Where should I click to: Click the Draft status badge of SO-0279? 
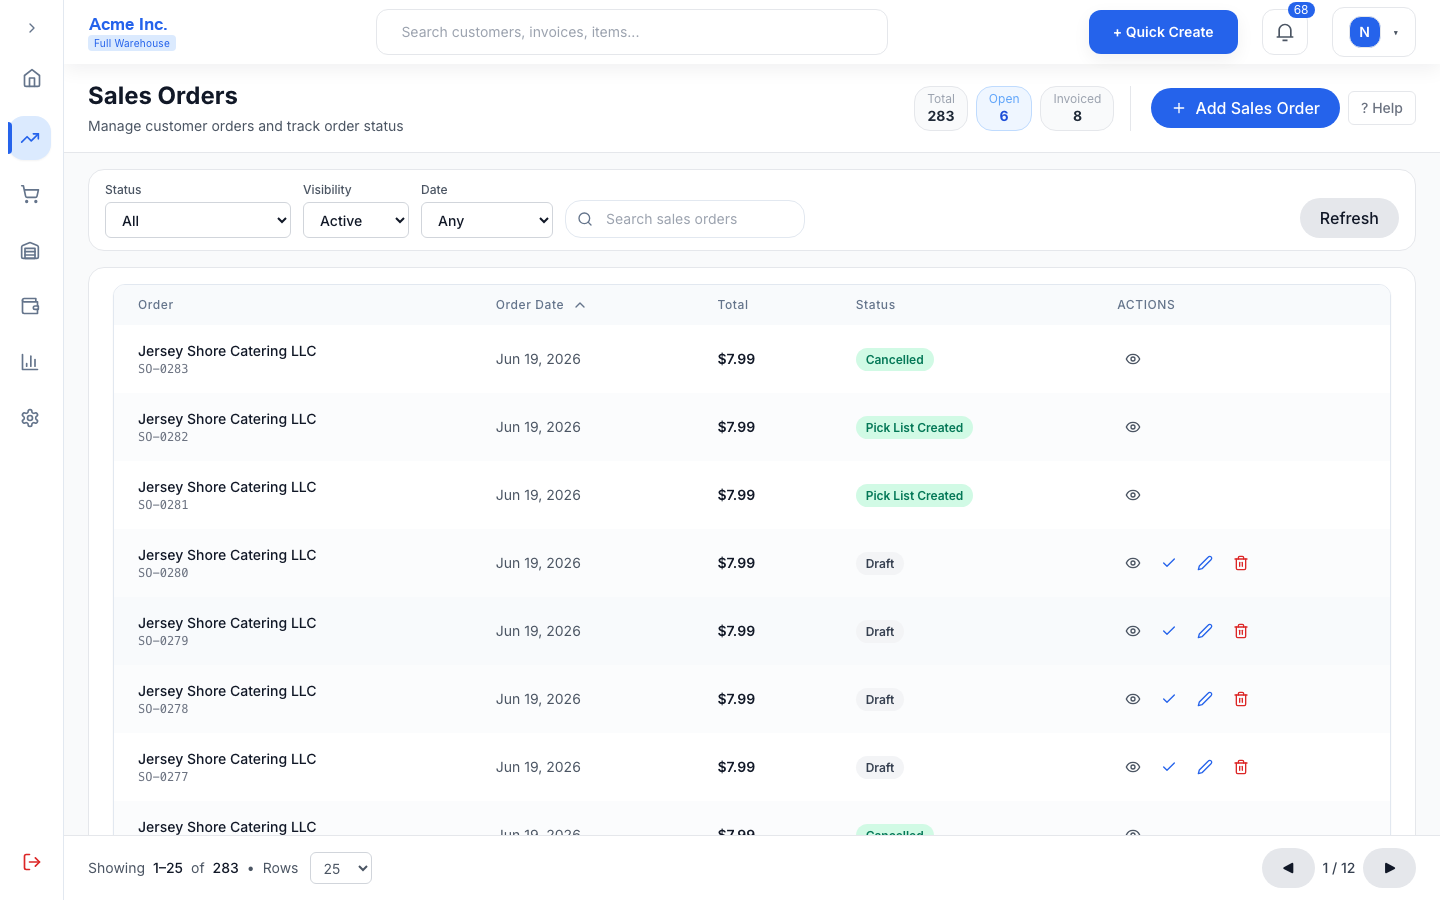click(880, 632)
